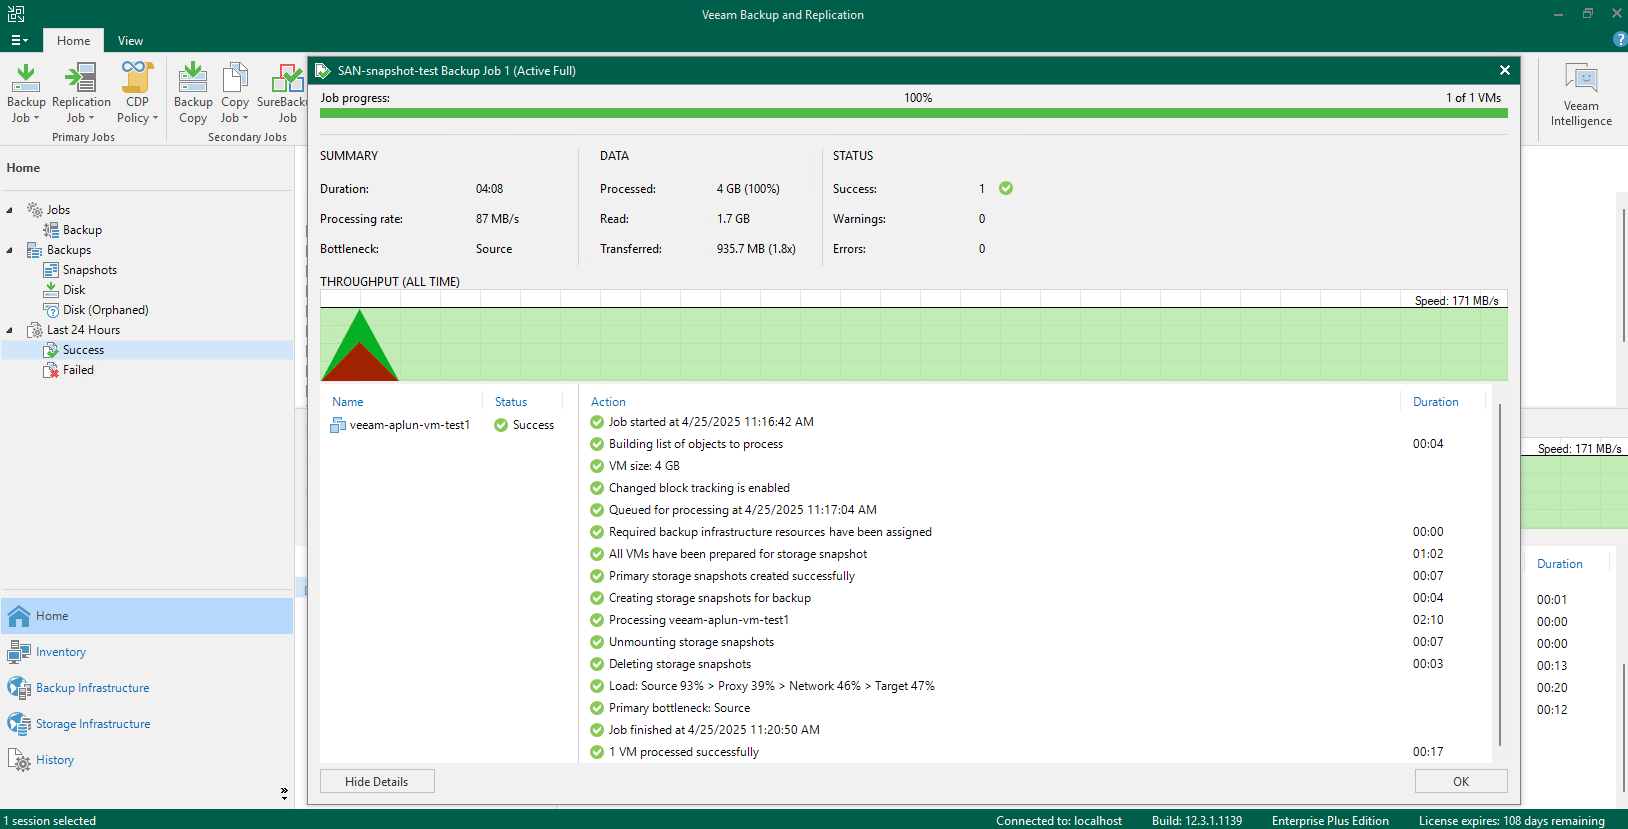Open the Home navigation pane
1628x829 pixels.
[x=147, y=616]
